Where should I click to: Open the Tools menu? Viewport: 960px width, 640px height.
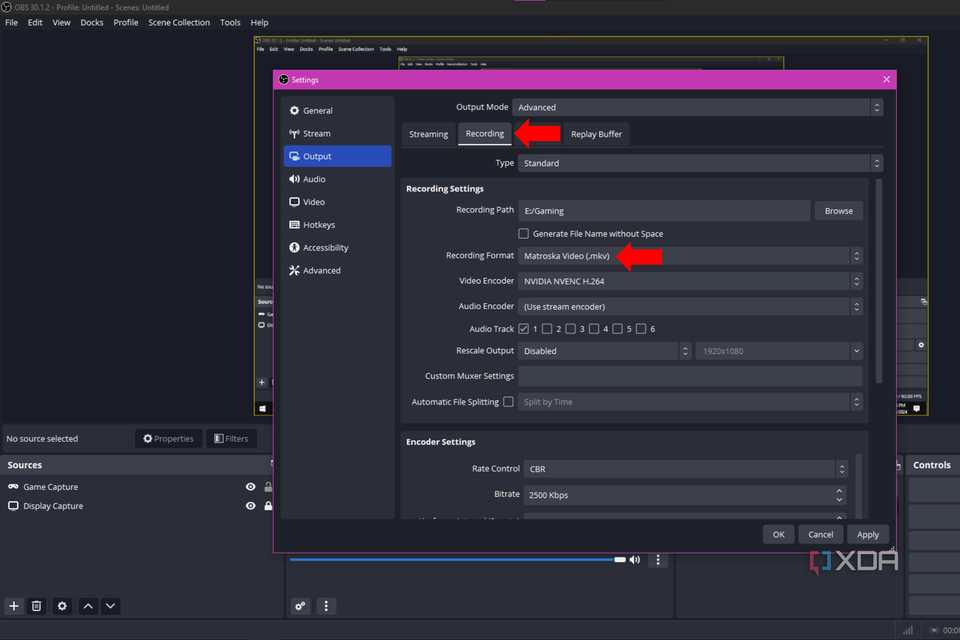pos(230,23)
